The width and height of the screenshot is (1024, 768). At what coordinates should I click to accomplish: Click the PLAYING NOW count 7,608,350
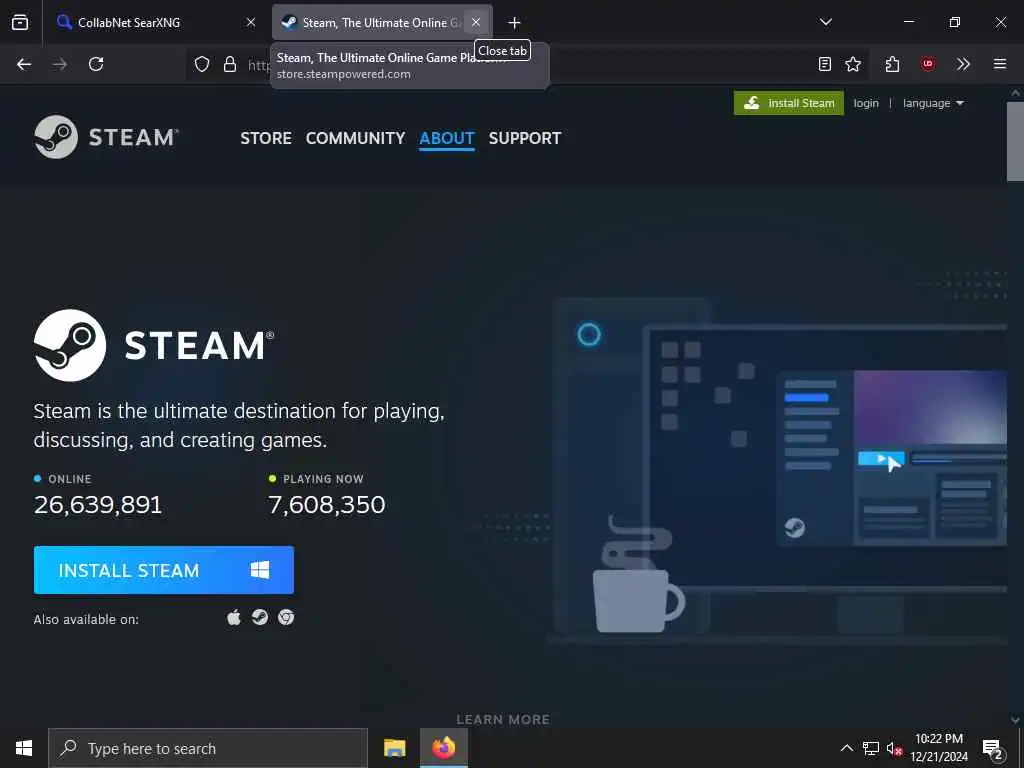(327, 505)
